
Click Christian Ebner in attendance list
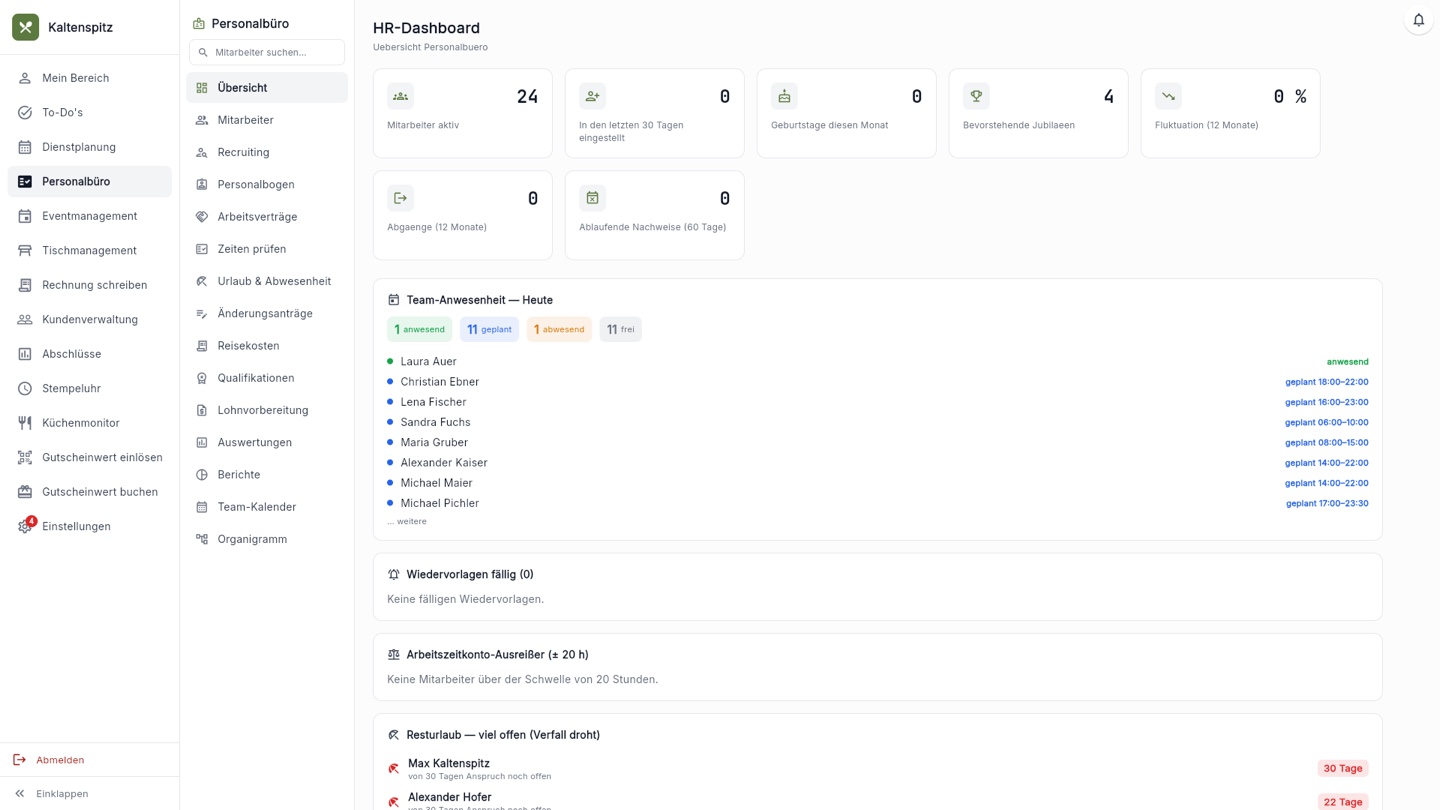click(x=440, y=382)
